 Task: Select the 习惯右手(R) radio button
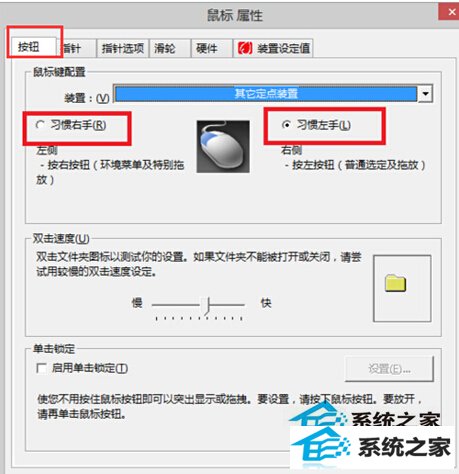(x=40, y=125)
